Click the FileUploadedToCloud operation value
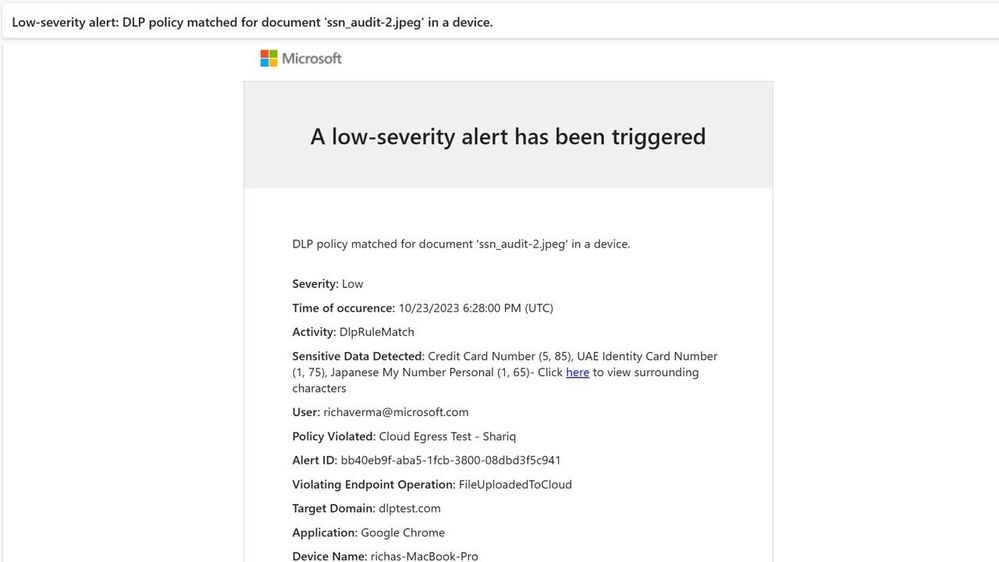This screenshot has width=999, height=562. pyautogui.click(x=515, y=484)
